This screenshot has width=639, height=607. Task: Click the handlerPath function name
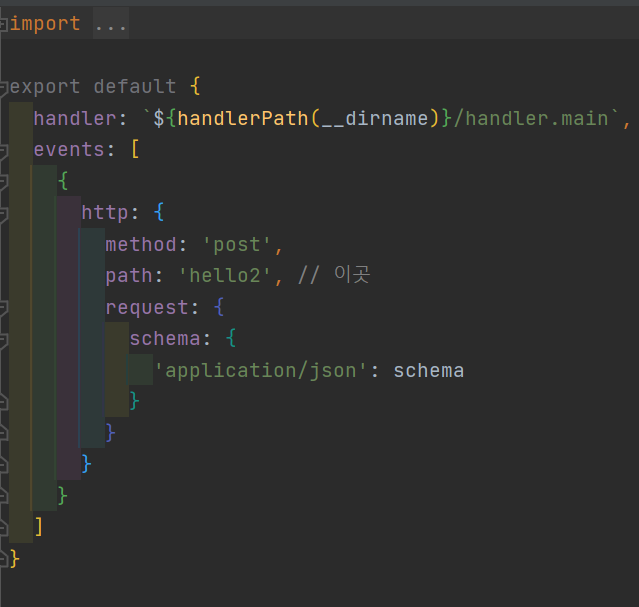tap(243, 119)
